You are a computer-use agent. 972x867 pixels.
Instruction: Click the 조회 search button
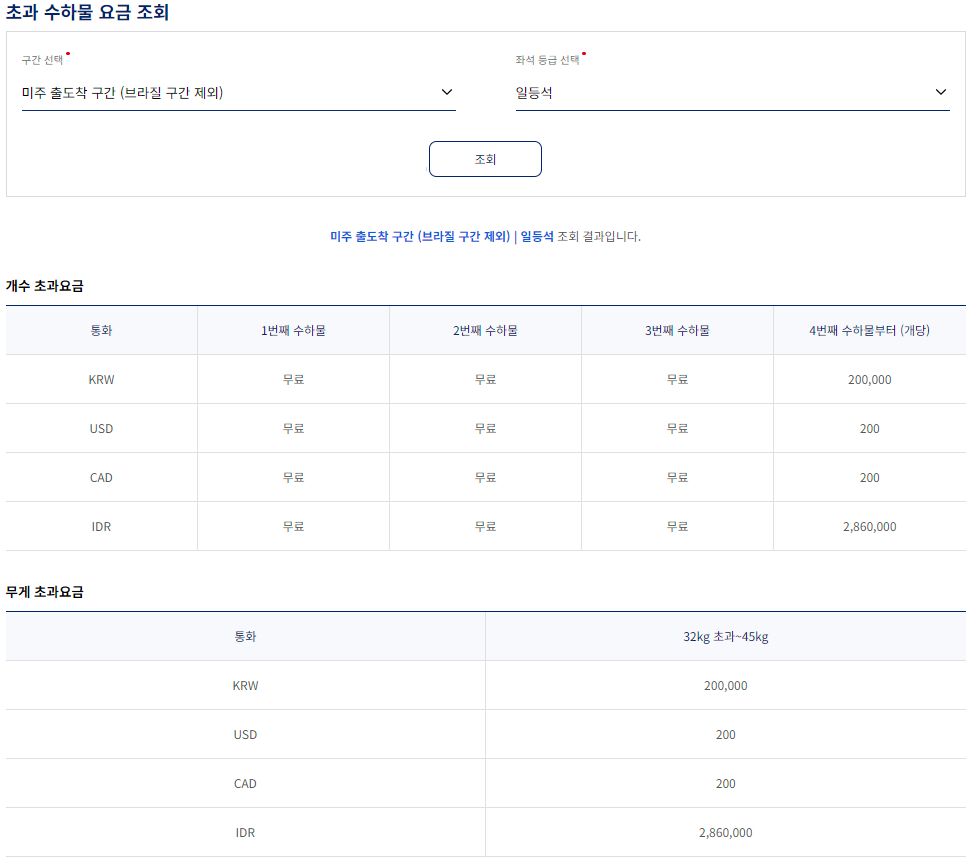coord(485,158)
